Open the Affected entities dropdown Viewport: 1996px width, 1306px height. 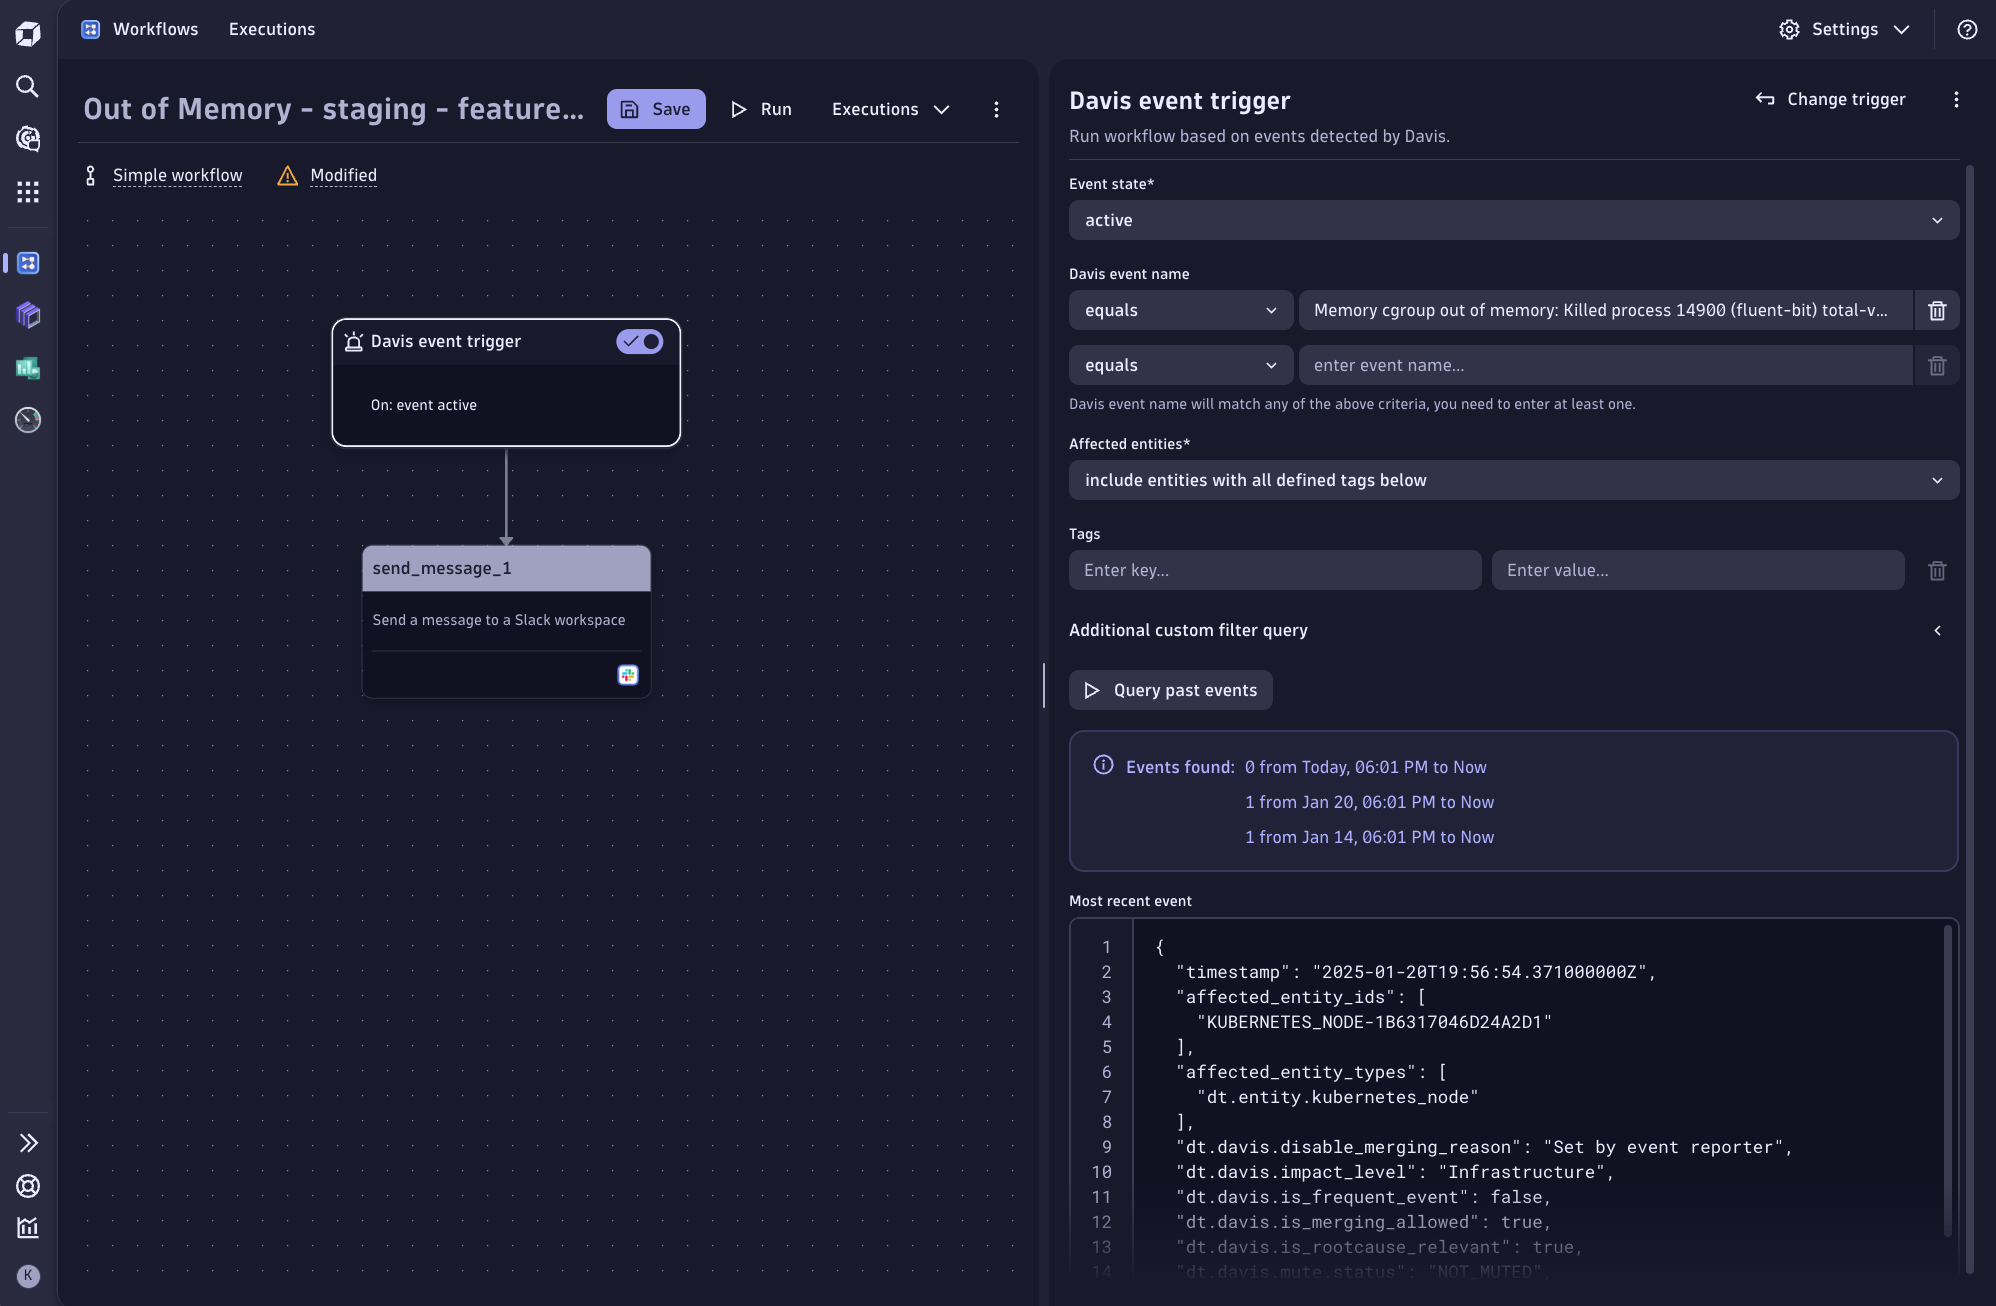1513,480
